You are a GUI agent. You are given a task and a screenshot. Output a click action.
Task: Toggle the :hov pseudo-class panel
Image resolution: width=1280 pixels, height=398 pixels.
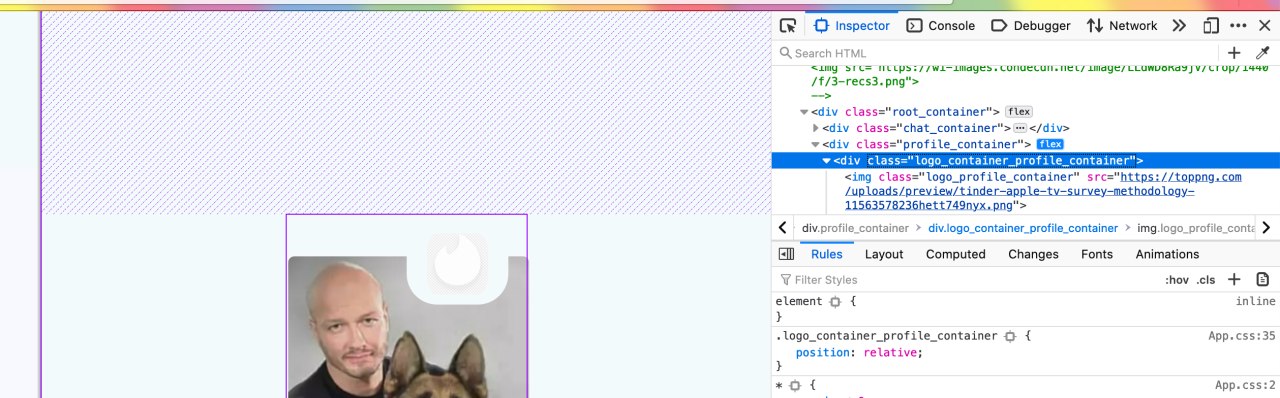[1176, 280]
